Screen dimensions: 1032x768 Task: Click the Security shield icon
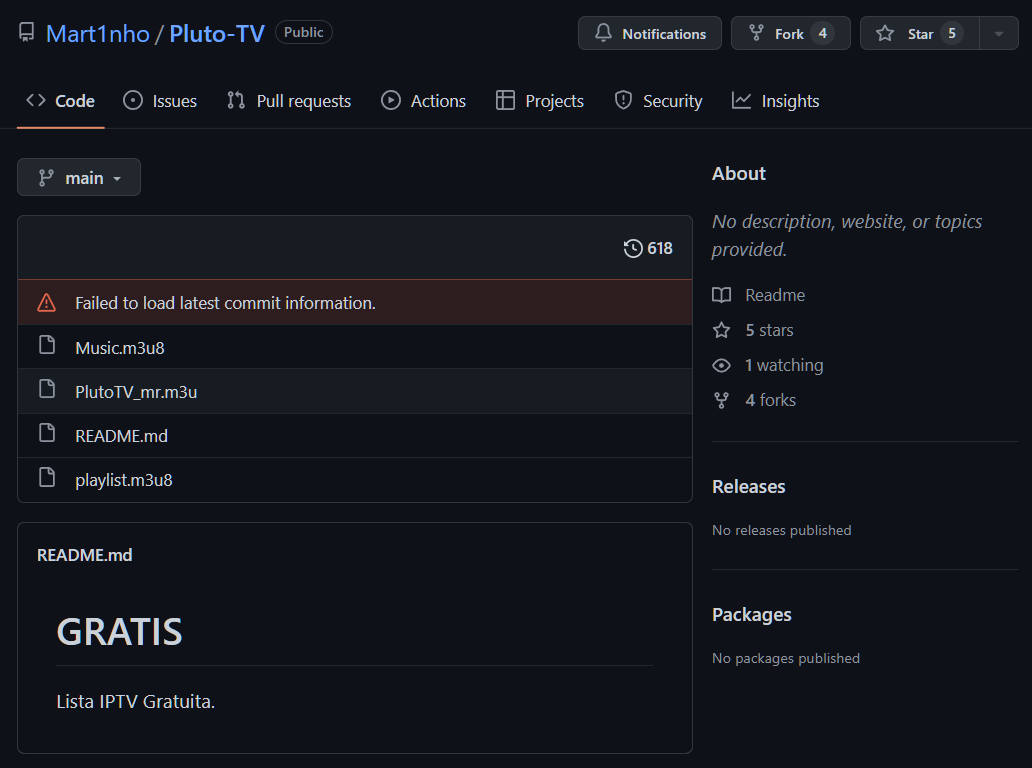coord(622,100)
